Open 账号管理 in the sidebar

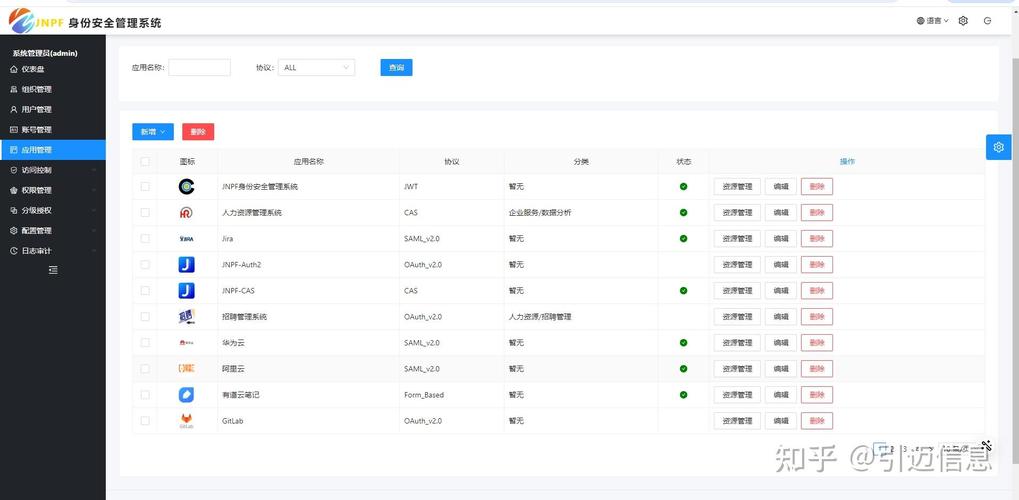(53, 129)
